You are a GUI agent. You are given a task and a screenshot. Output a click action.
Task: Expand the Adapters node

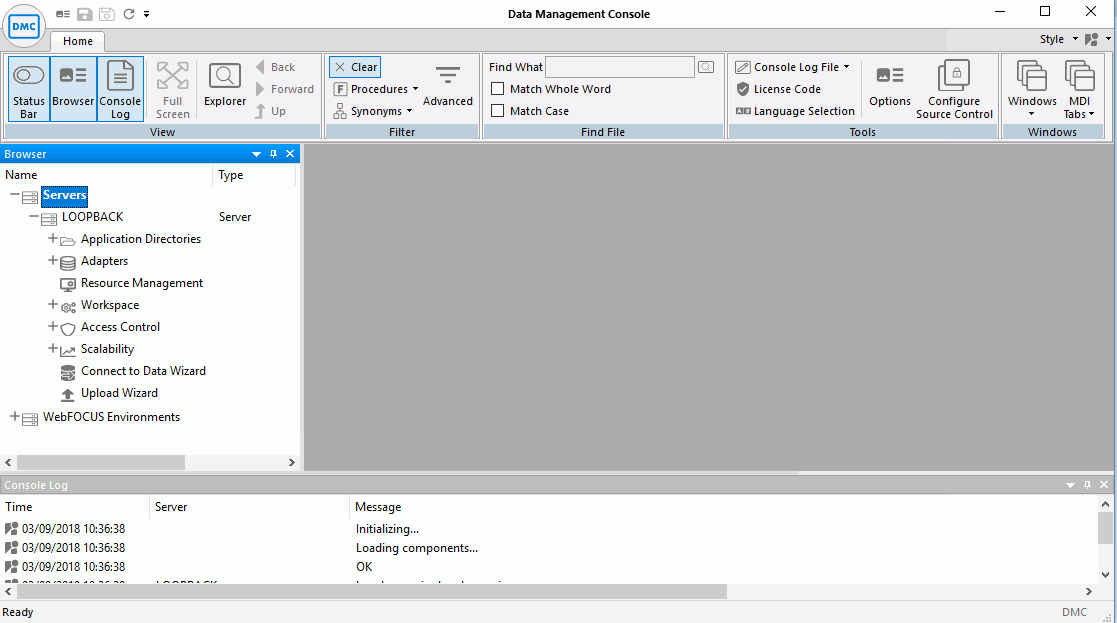coord(52,260)
